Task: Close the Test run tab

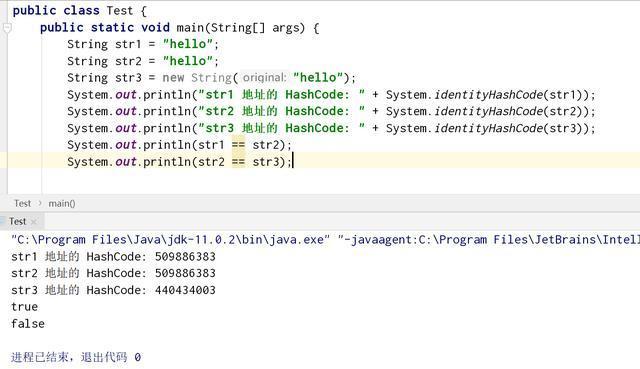Action: pyautogui.click(x=34, y=221)
